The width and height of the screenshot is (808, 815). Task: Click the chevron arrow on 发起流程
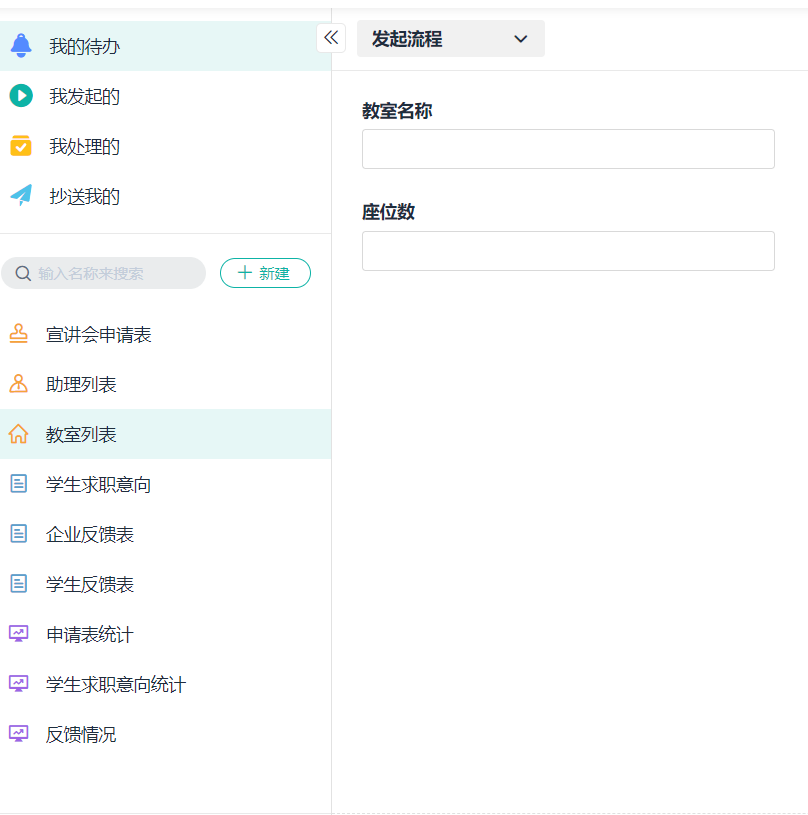point(520,39)
